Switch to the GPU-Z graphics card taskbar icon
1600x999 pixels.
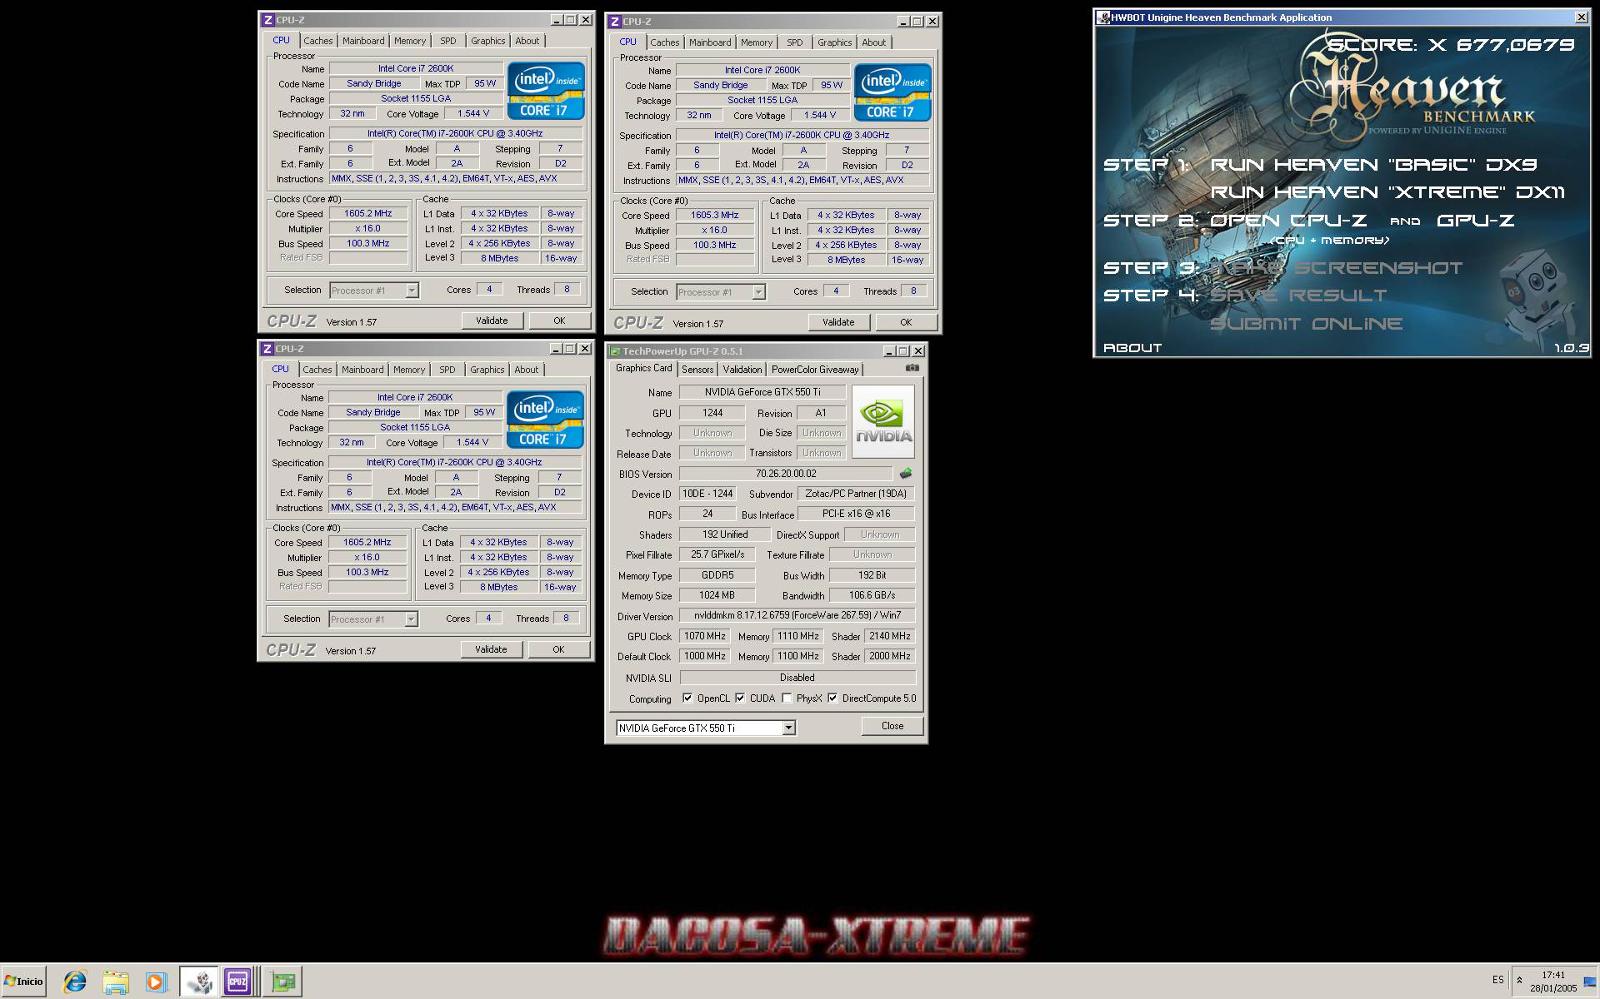(283, 982)
